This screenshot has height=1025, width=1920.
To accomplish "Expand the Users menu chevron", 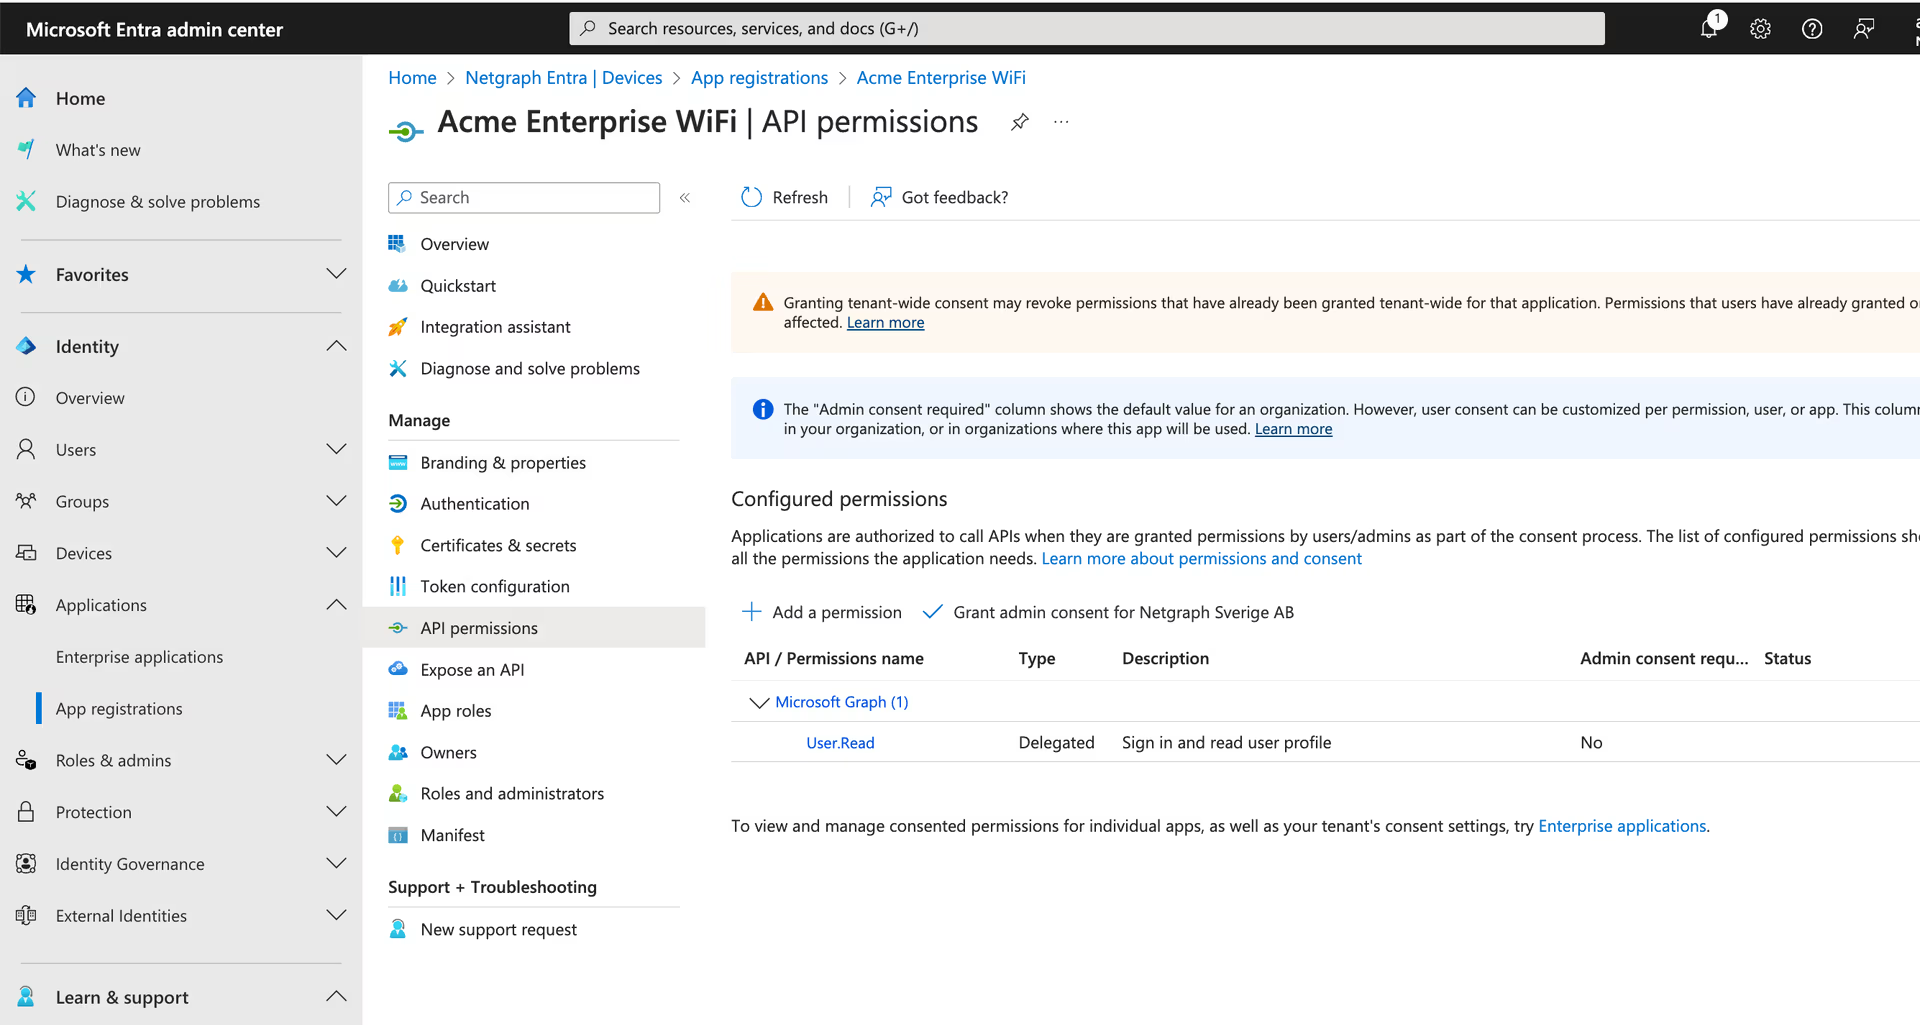I will tap(336, 449).
